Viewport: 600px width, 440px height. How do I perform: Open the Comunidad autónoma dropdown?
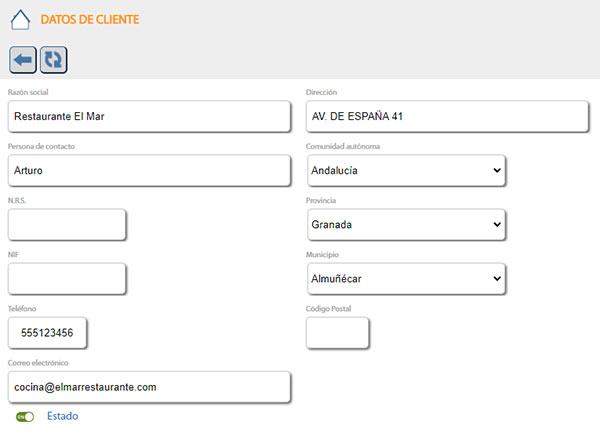(406, 171)
